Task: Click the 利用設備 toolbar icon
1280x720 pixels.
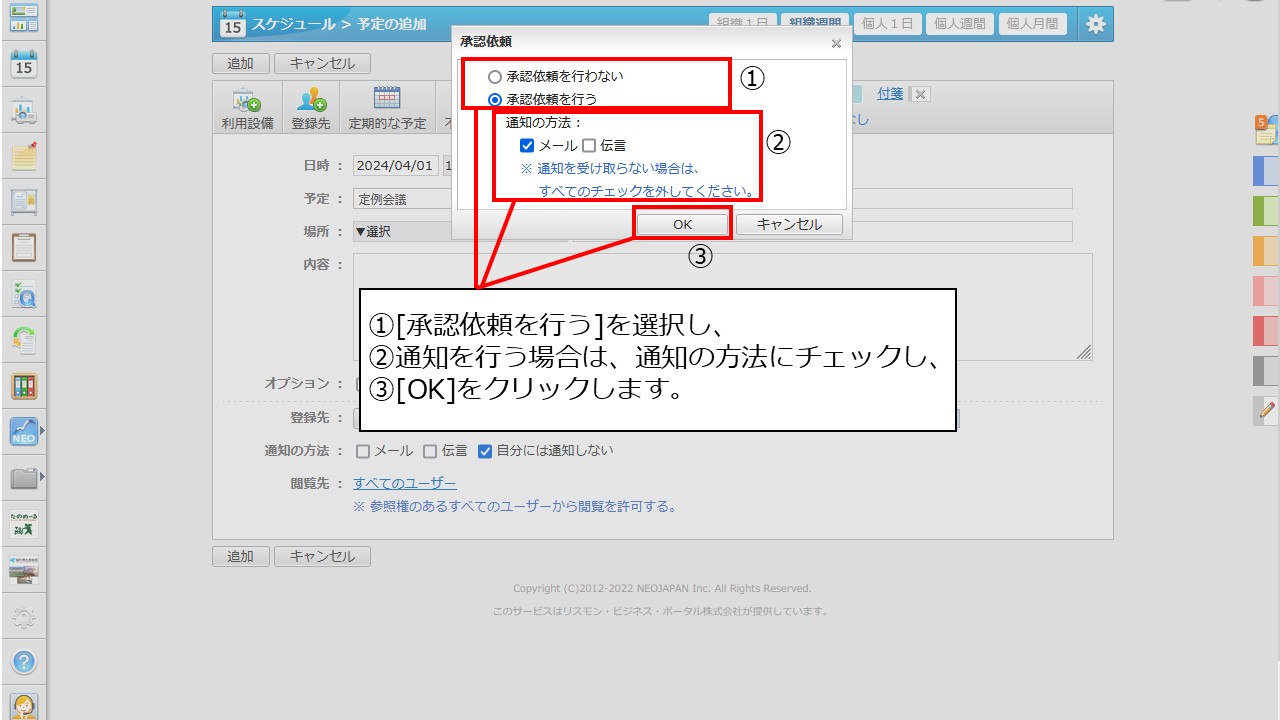Action: click(x=247, y=109)
